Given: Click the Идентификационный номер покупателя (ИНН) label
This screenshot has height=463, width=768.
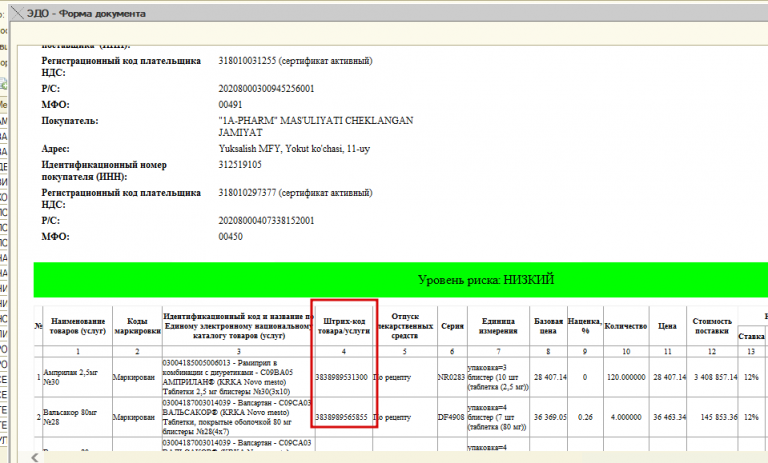Looking at the screenshot, I should pos(104,171).
